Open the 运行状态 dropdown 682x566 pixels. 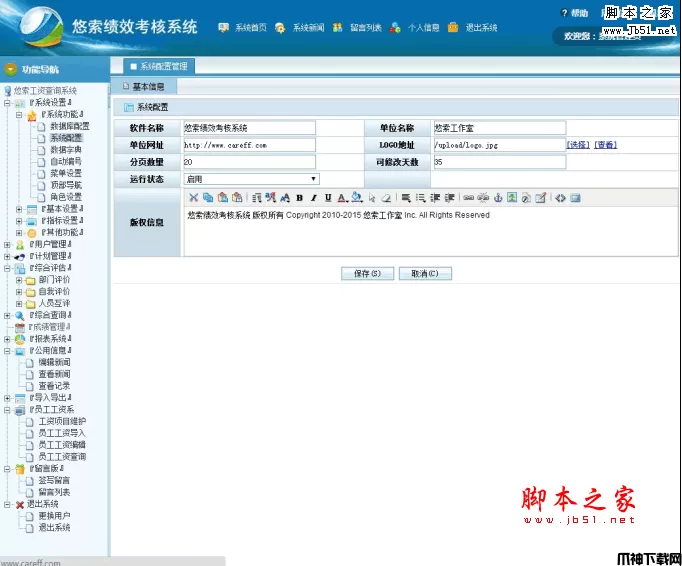[x=250, y=179]
